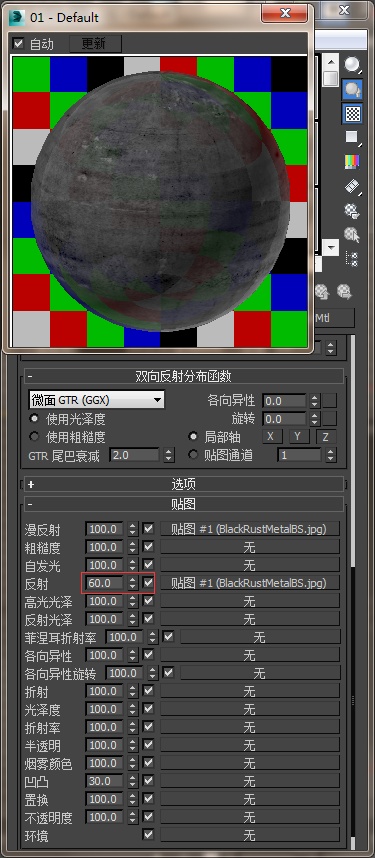Viewport: 375px width, 858px height.
Task: Click the 更新 update button
Action: (x=95, y=44)
